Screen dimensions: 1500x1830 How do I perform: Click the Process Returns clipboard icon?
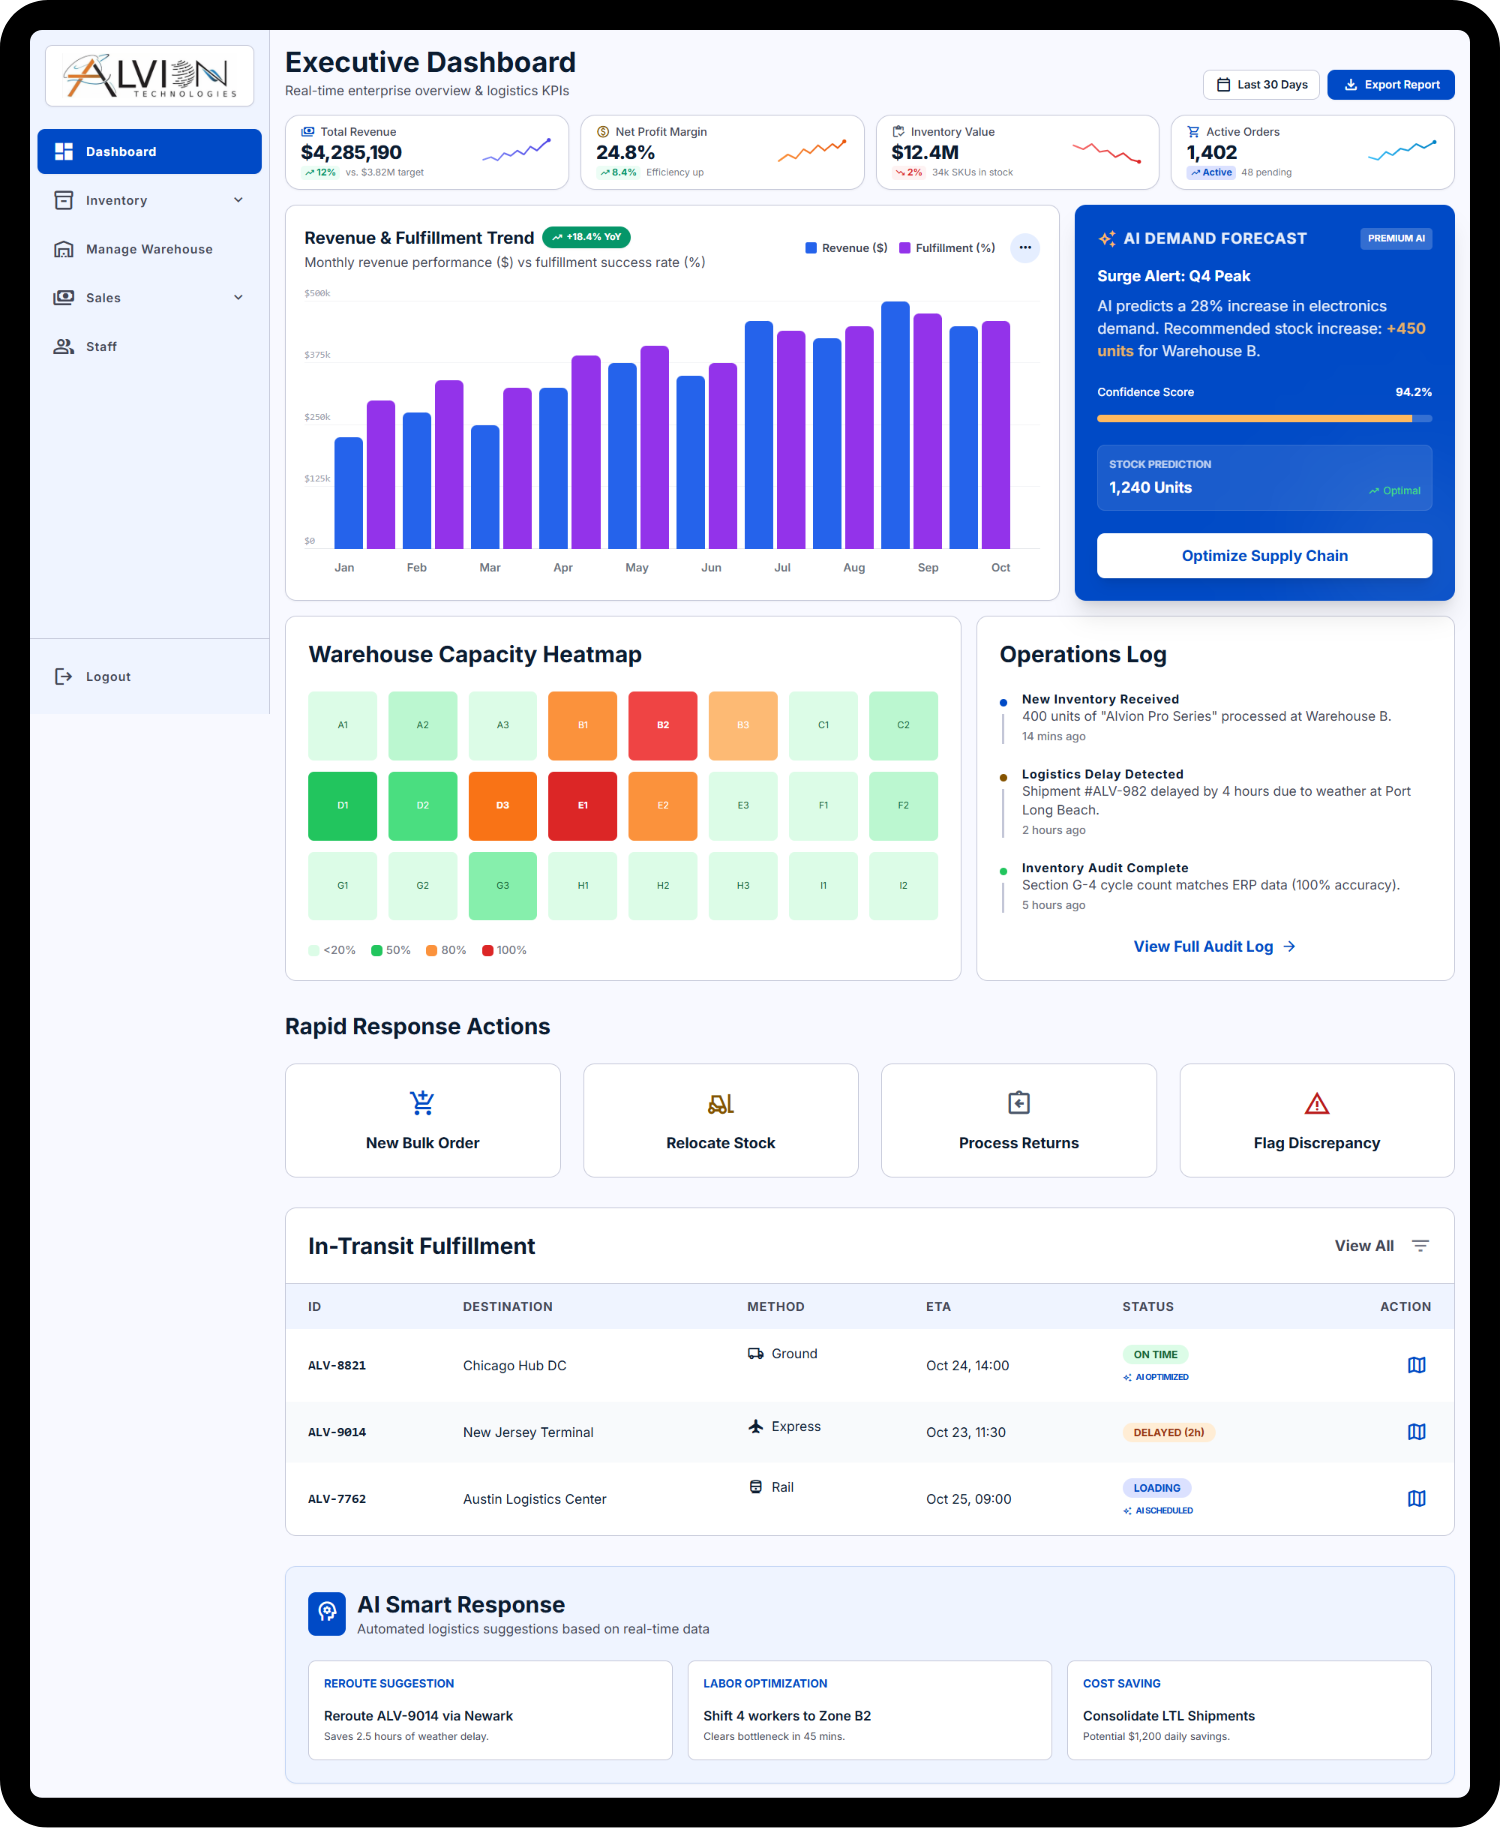coord(1019,1103)
